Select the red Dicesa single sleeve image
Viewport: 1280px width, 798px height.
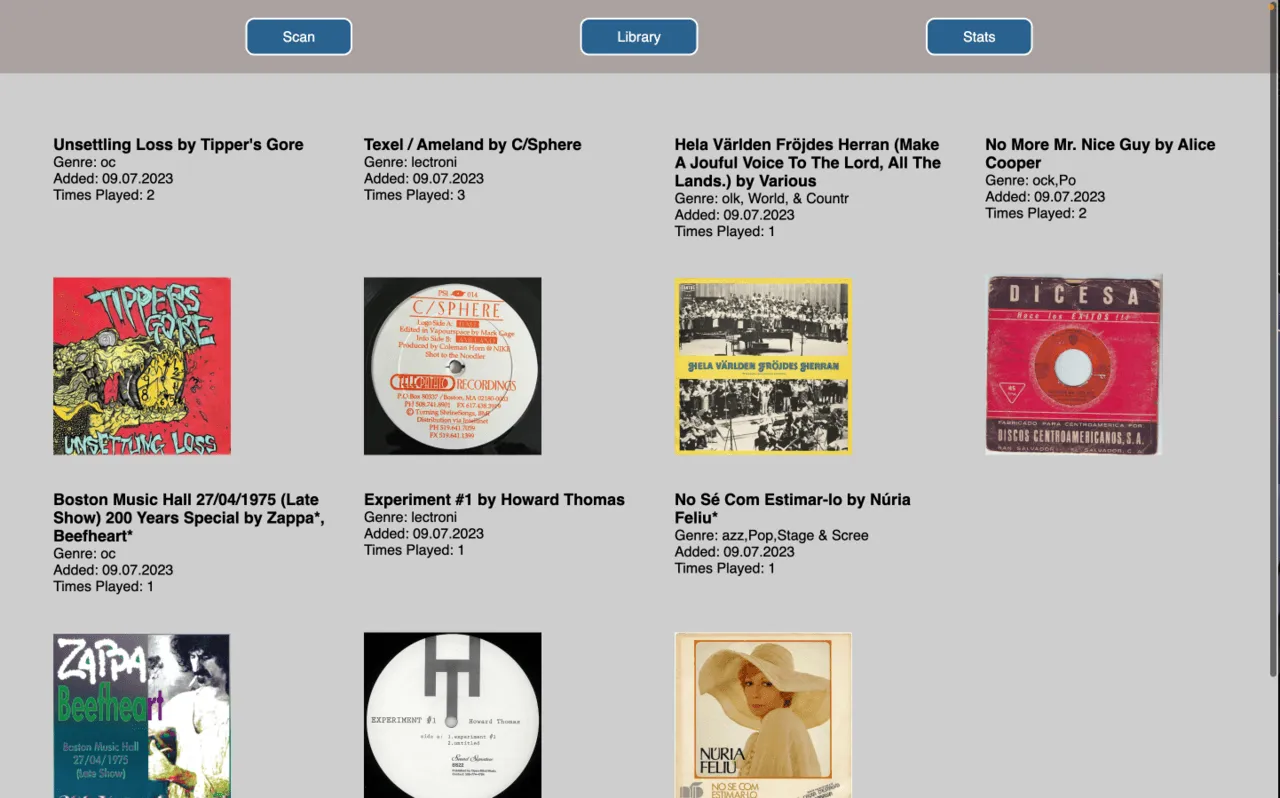click(1074, 366)
